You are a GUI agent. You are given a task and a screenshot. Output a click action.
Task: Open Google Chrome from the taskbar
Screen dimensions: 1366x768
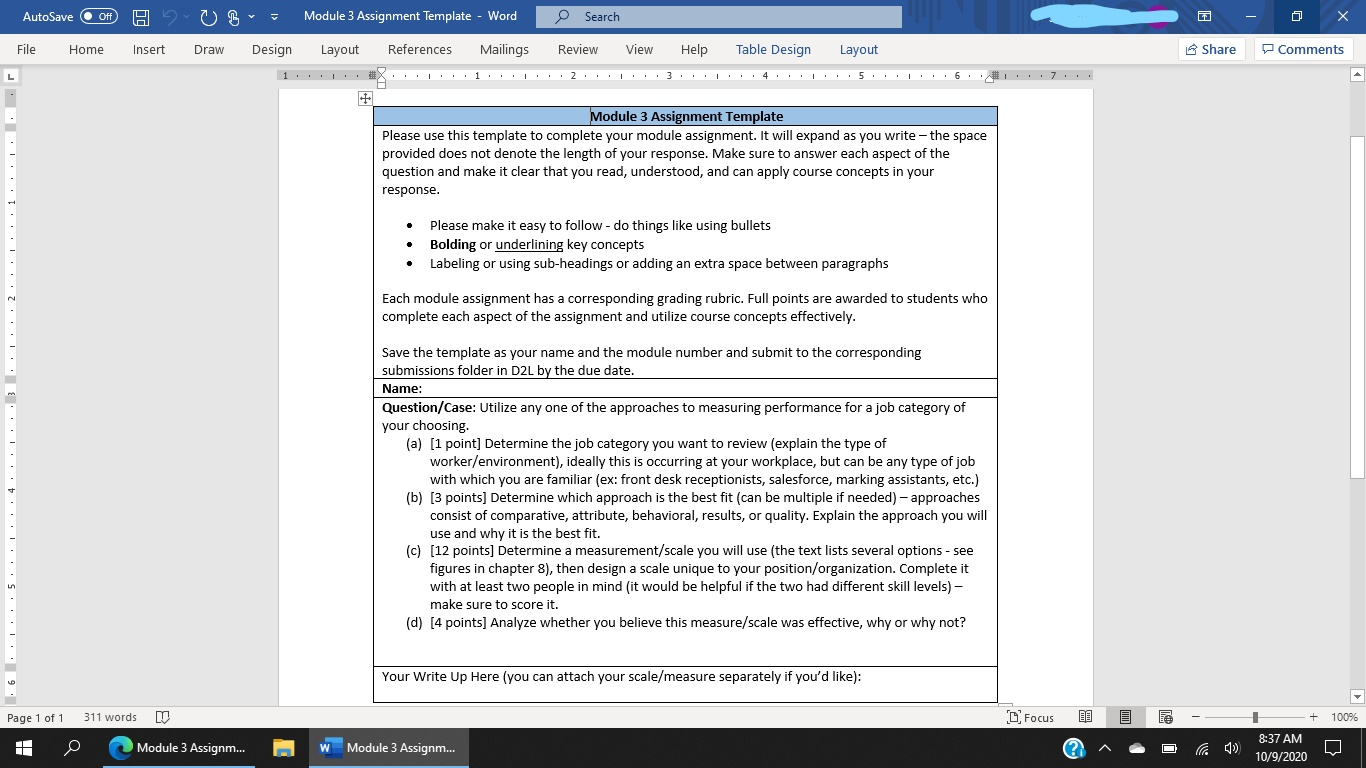pos(120,747)
